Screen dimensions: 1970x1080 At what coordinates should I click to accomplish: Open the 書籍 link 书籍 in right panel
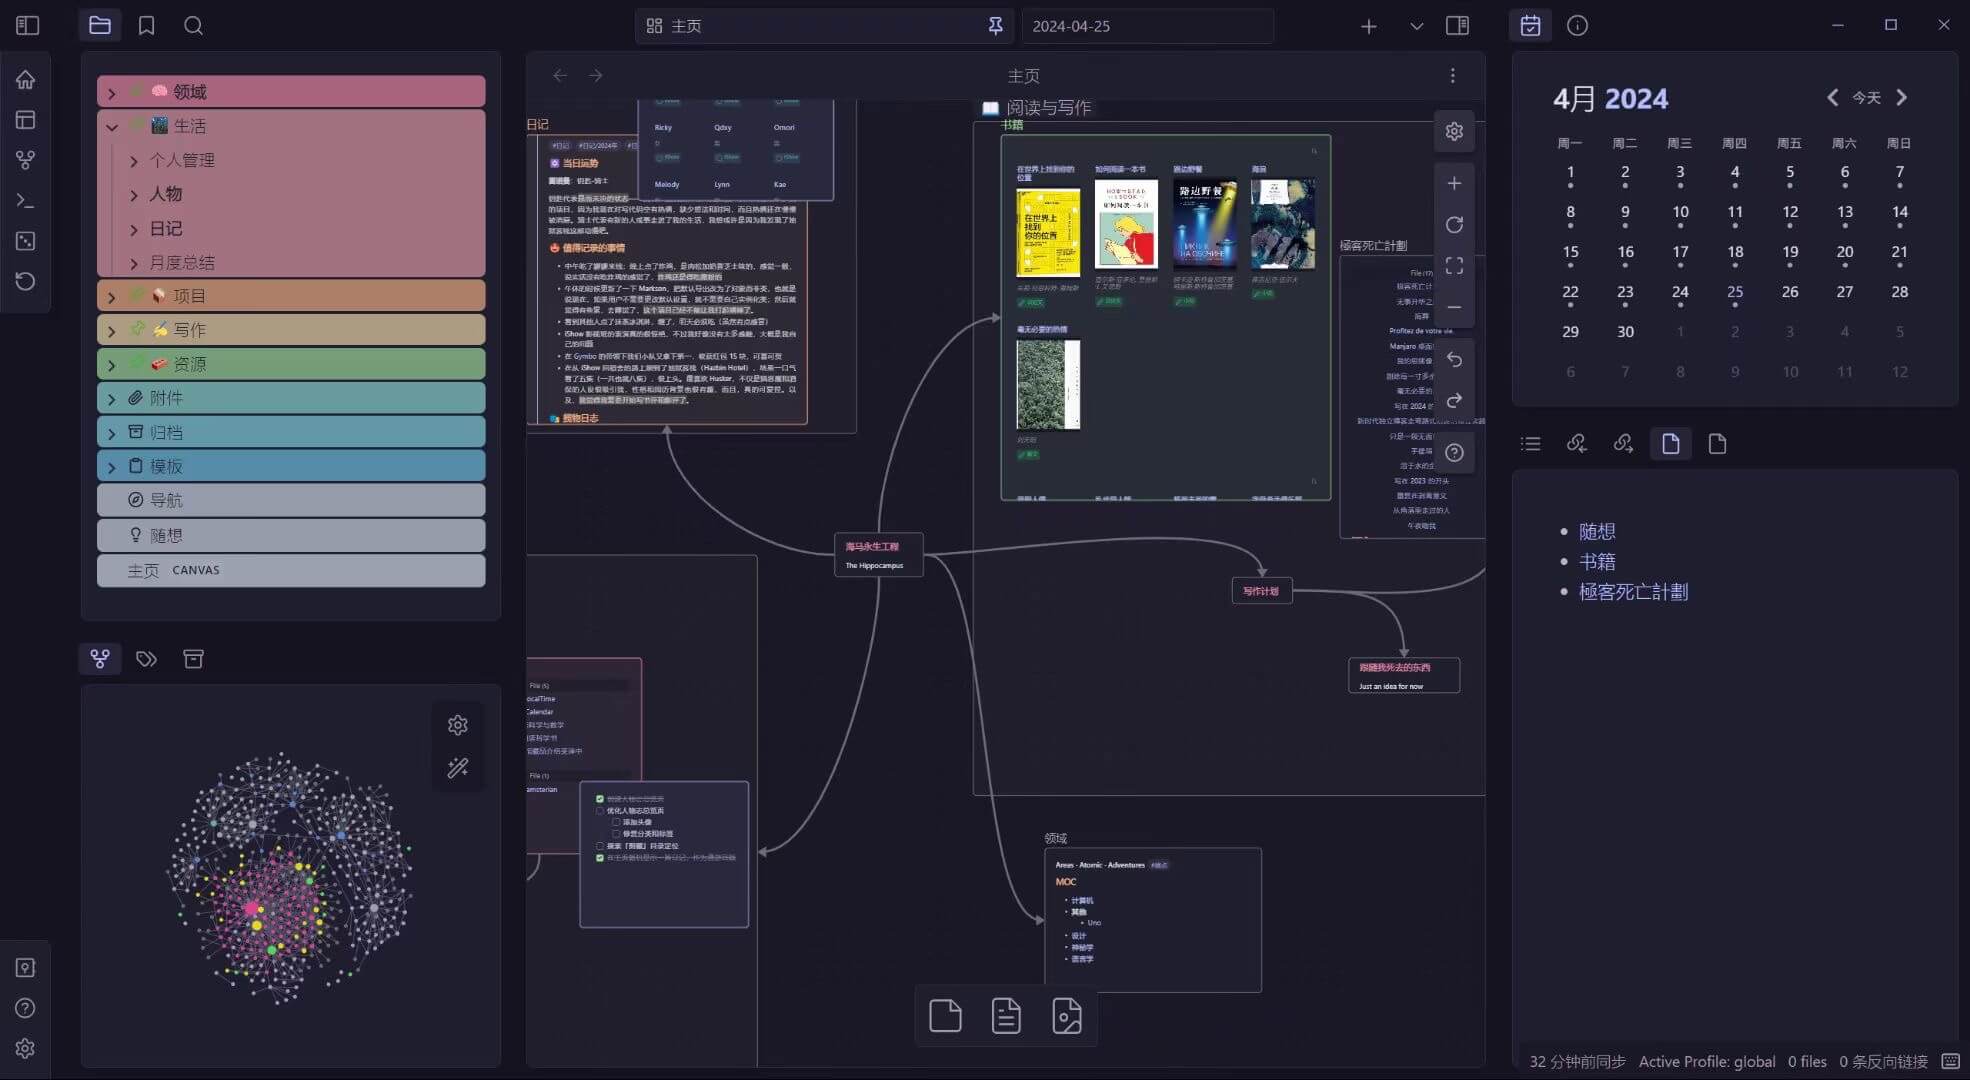click(x=1597, y=562)
